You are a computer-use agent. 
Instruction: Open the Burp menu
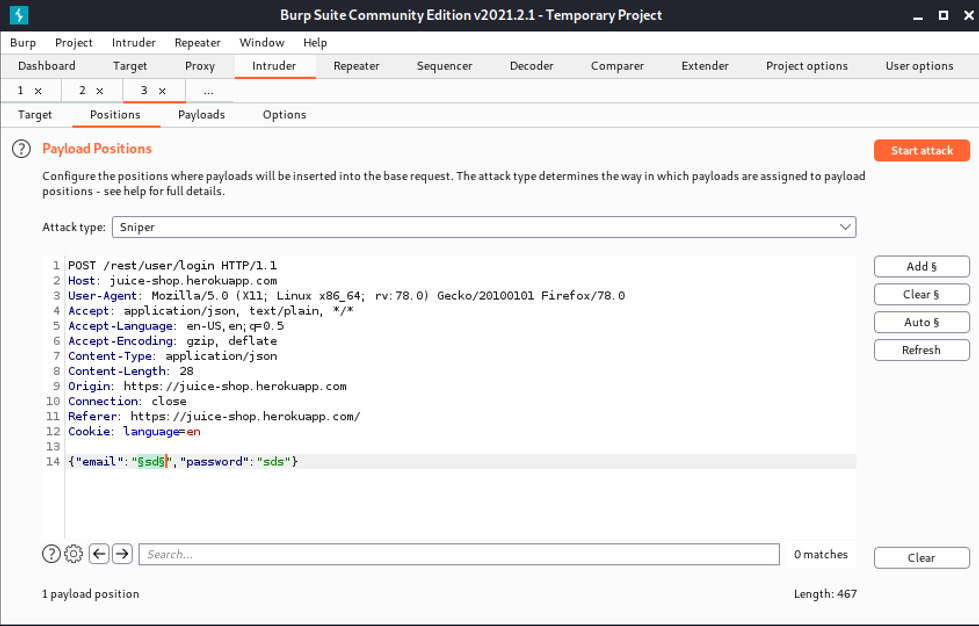[23, 42]
